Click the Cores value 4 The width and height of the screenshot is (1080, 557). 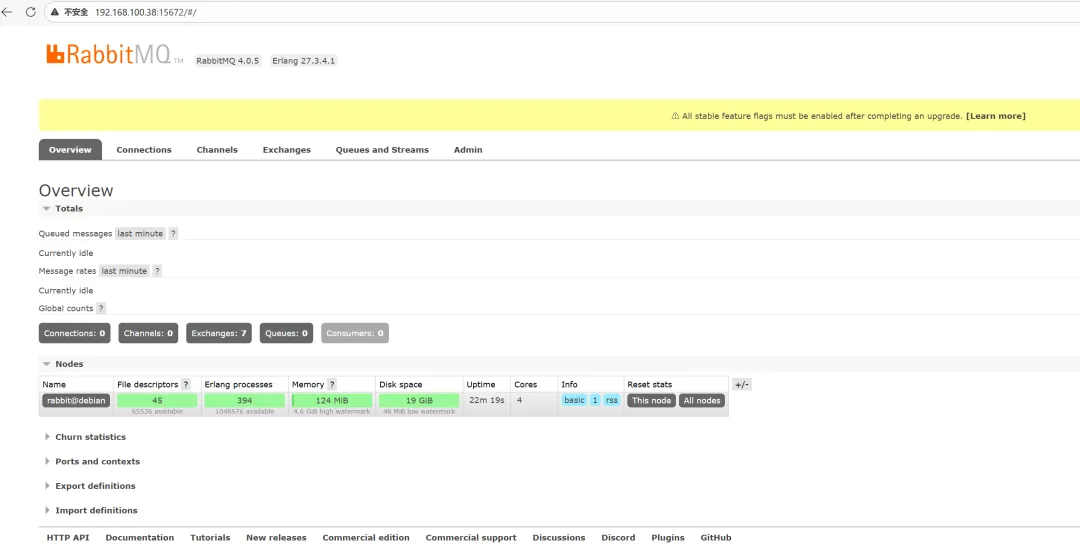519,400
